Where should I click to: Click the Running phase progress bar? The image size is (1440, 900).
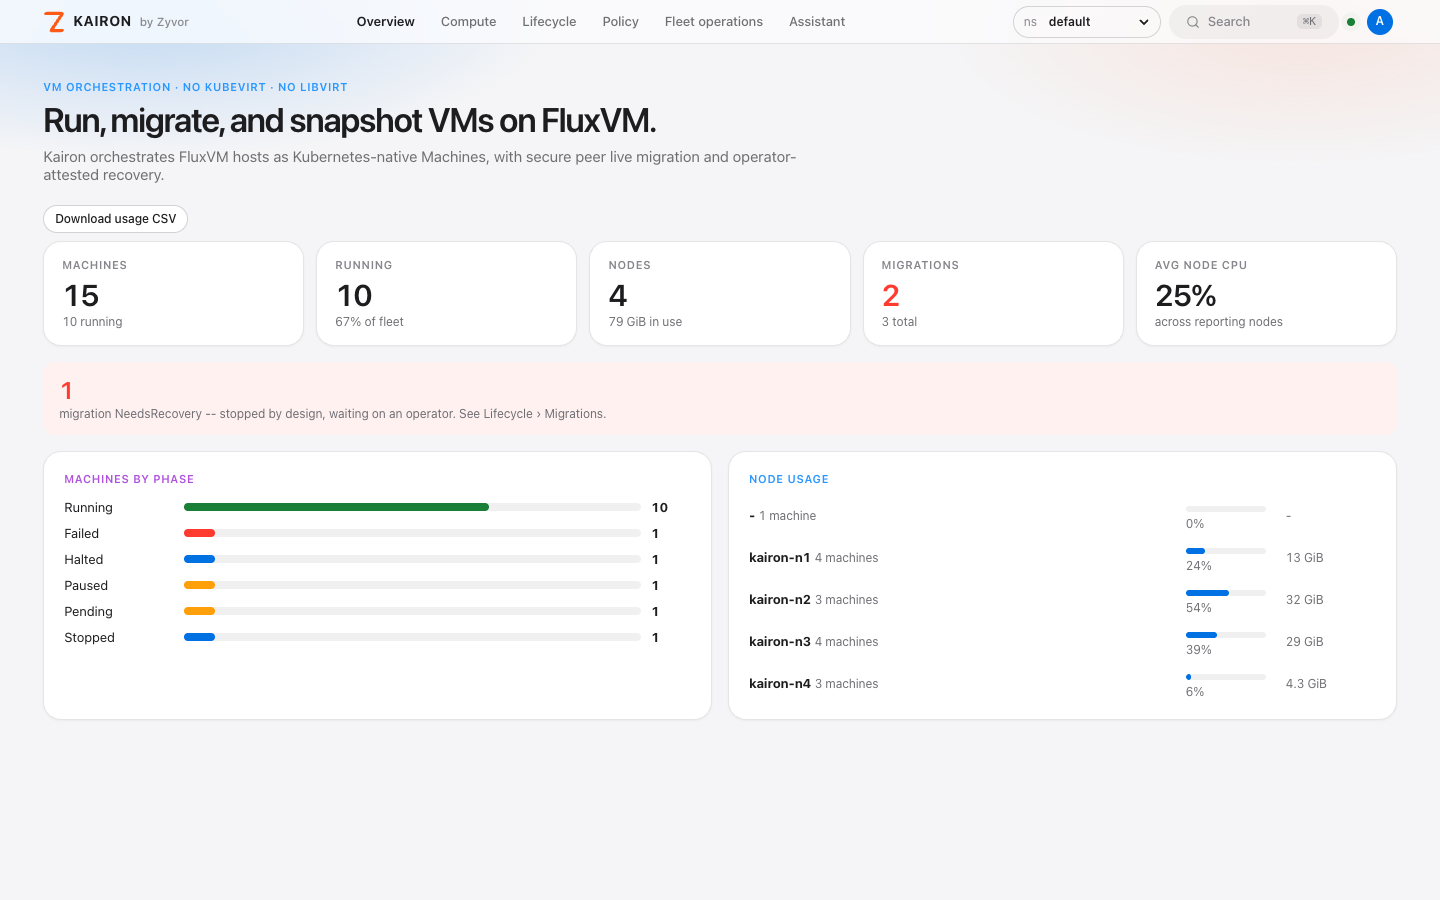(412, 507)
